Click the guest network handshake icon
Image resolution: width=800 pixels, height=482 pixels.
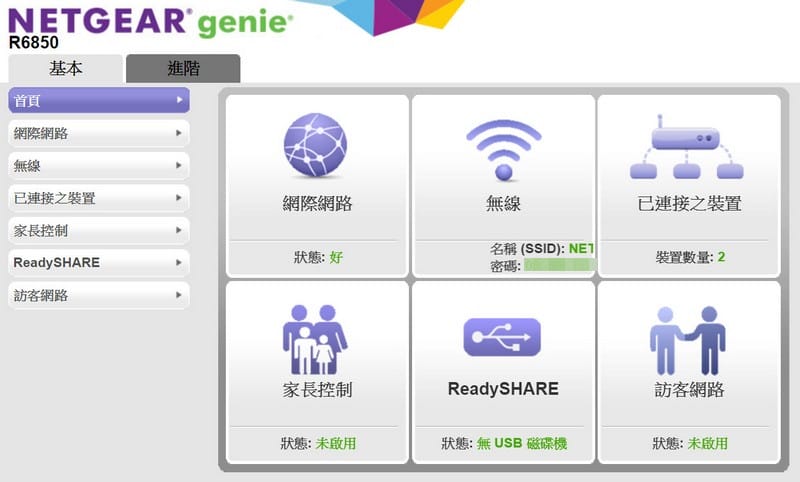point(688,341)
